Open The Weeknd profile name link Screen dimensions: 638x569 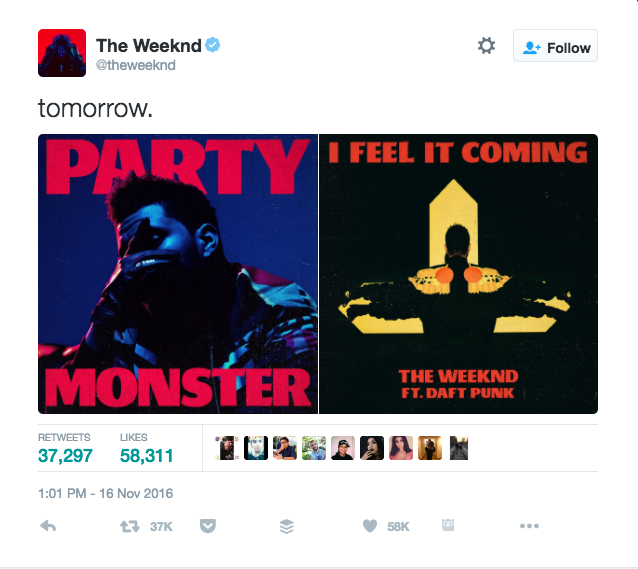(x=149, y=45)
